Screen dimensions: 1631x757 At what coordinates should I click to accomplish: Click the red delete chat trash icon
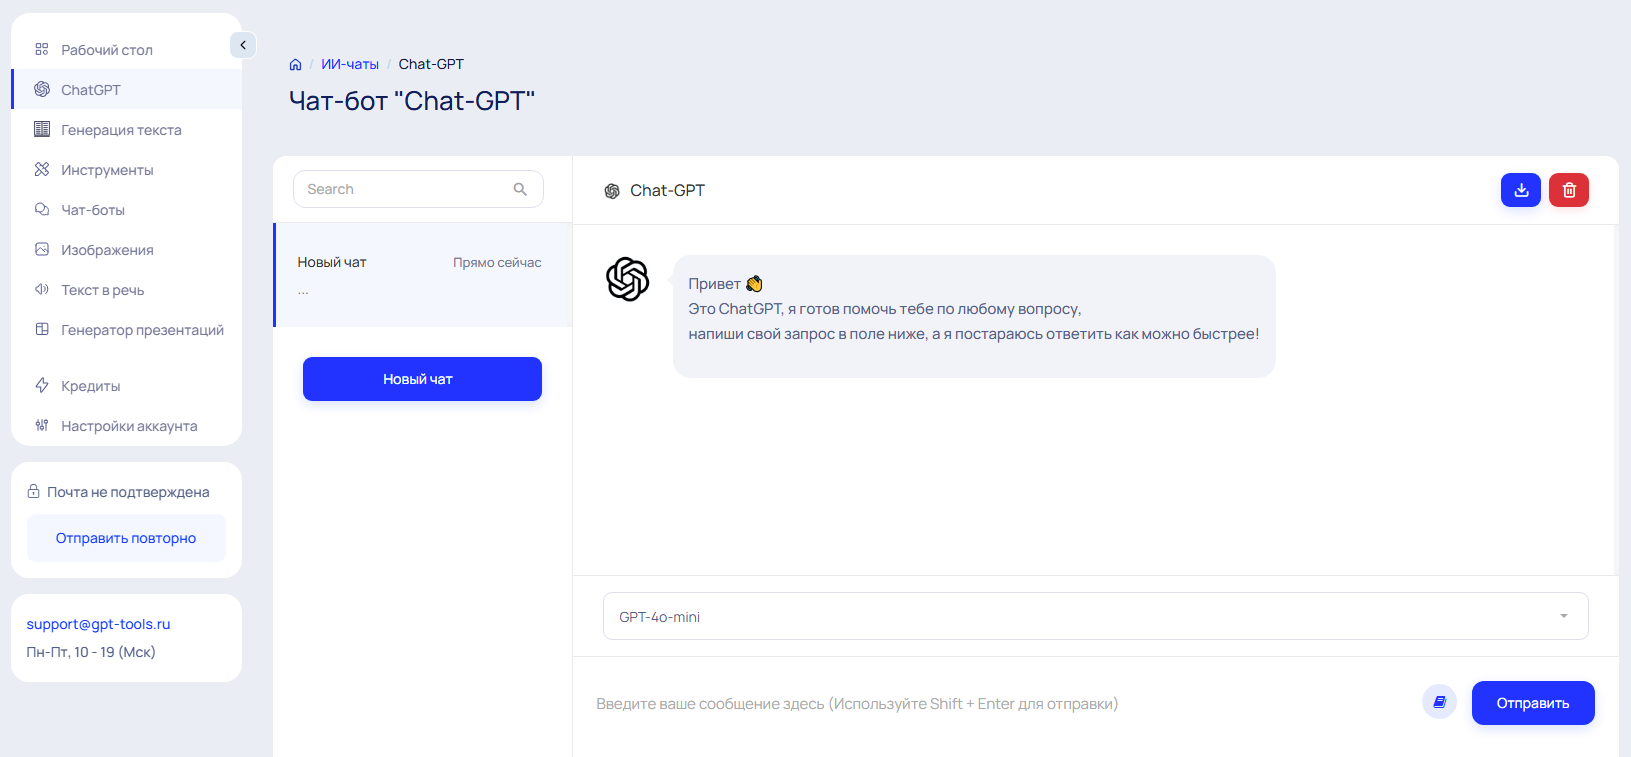[1568, 190]
